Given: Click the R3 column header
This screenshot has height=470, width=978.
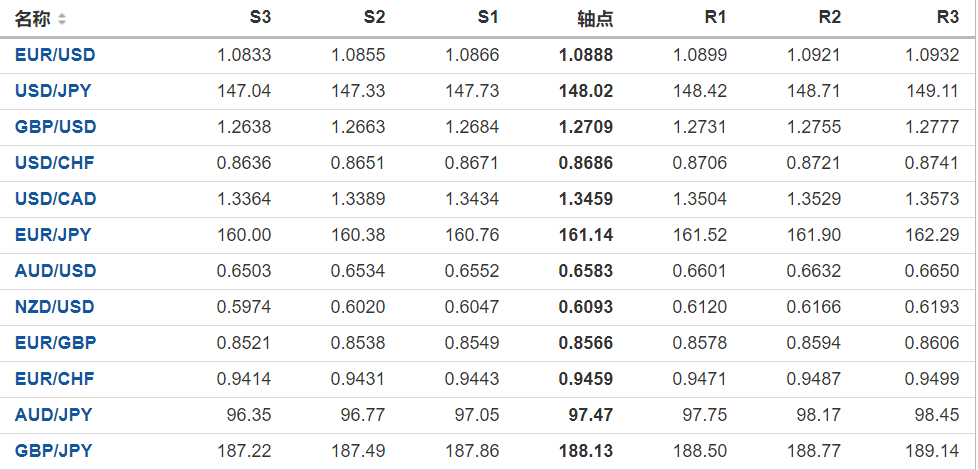Looking at the screenshot, I should point(948,18).
